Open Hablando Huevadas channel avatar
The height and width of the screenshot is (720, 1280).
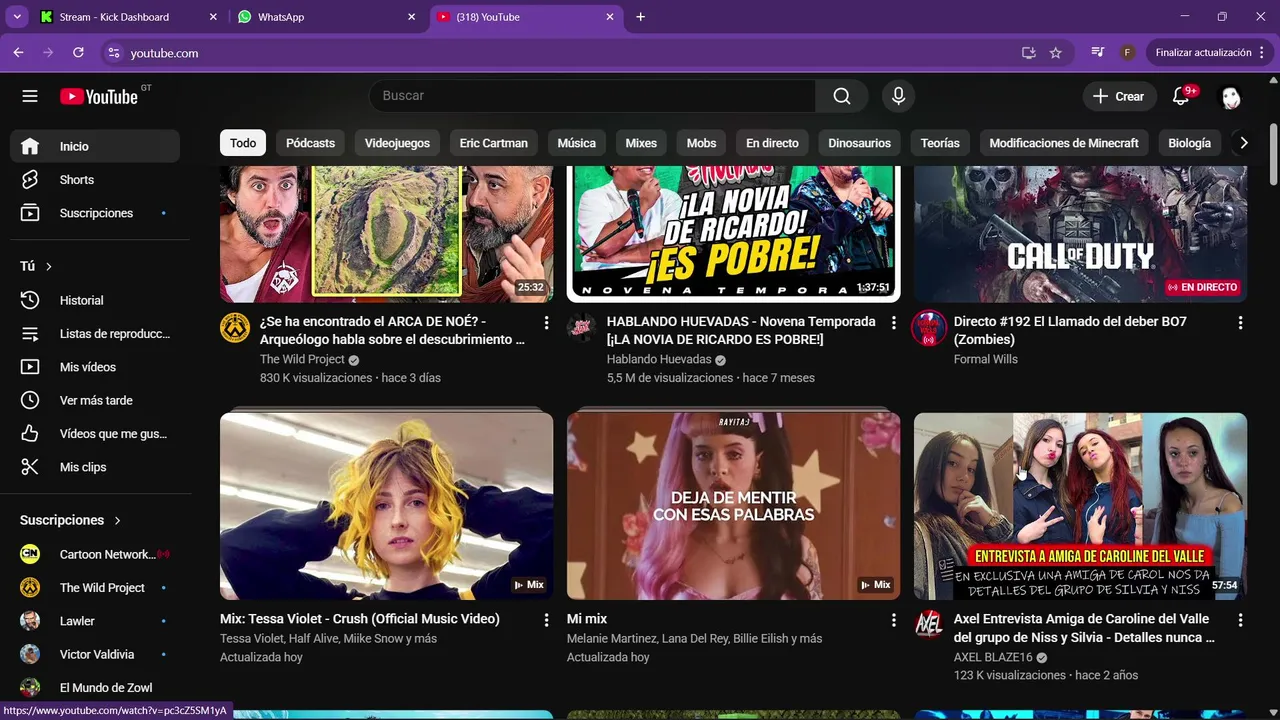coord(582,327)
